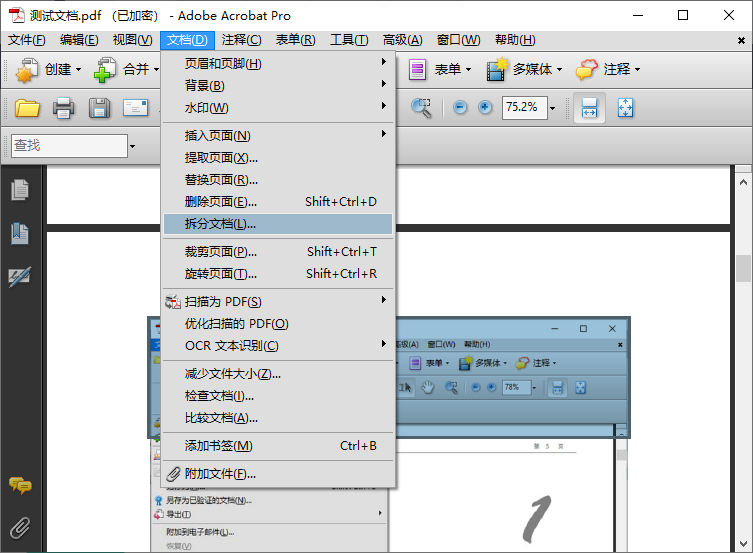Click the vertical scrollbar up arrow

click(743, 182)
